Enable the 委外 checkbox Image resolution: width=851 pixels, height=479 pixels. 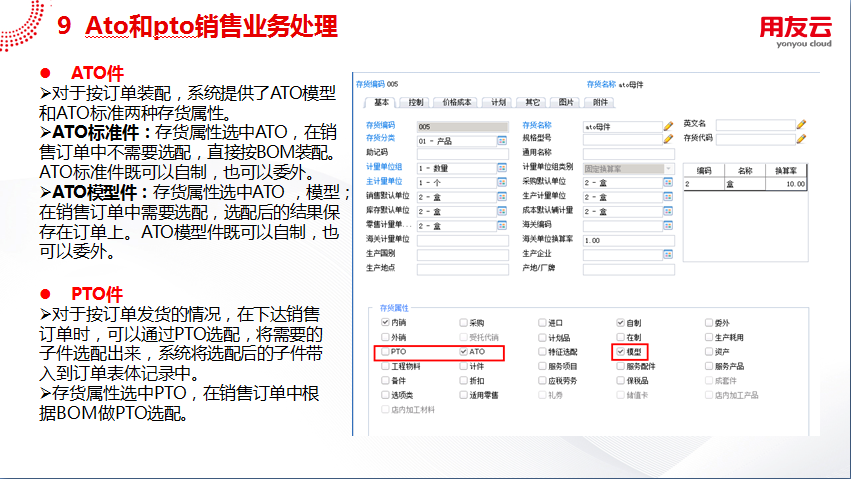709,322
